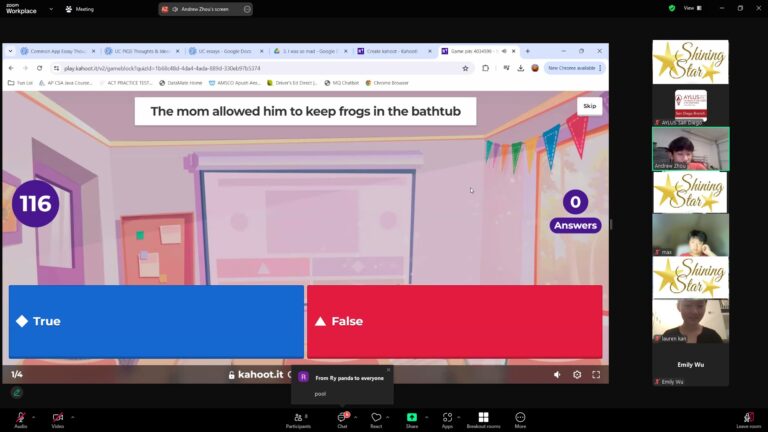Expand the arrow next to React
The width and height of the screenshot is (768, 432).
(387, 417)
